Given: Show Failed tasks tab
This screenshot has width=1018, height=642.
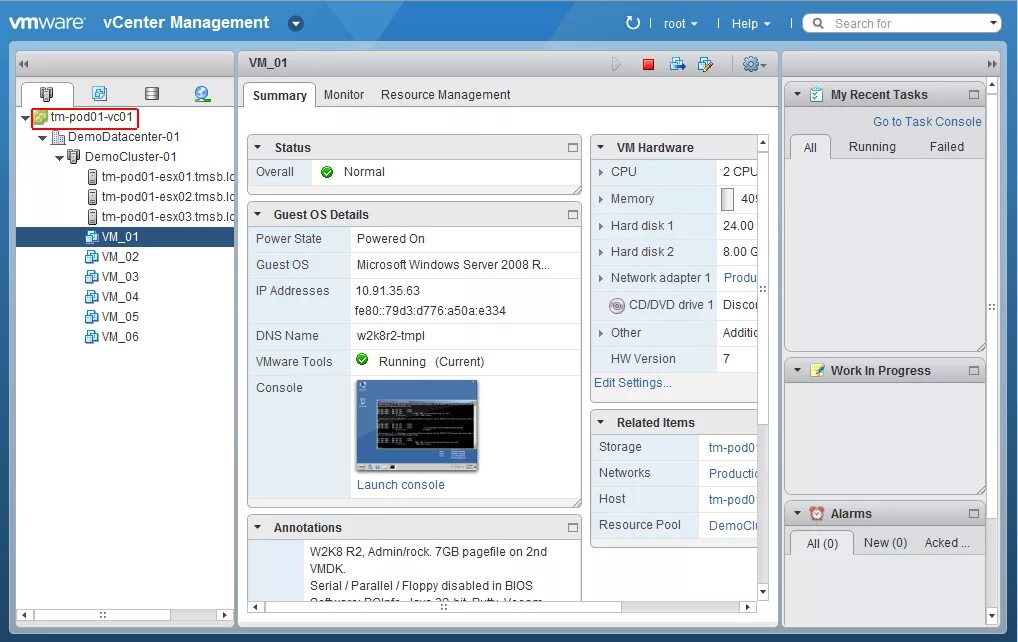Looking at the screenshot, I should tap(947, 147).
